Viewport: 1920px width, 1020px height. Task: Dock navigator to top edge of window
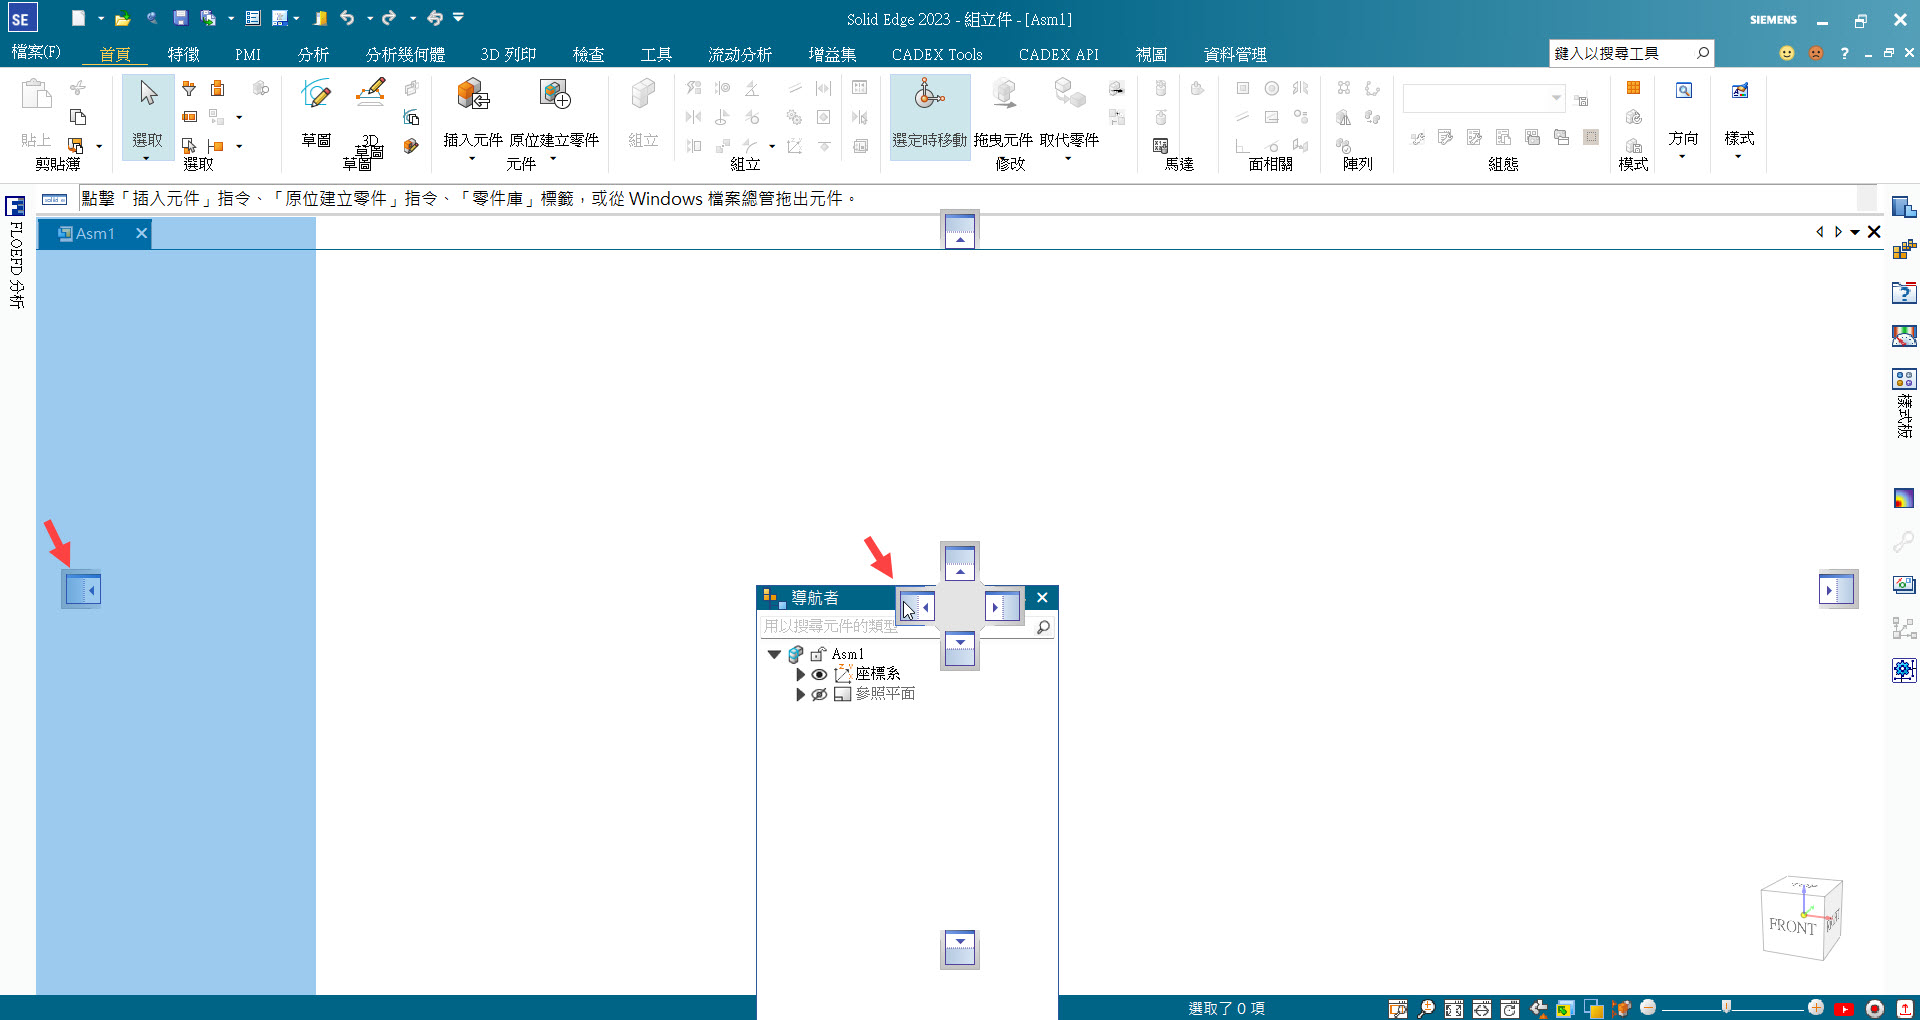click(960, 230)
